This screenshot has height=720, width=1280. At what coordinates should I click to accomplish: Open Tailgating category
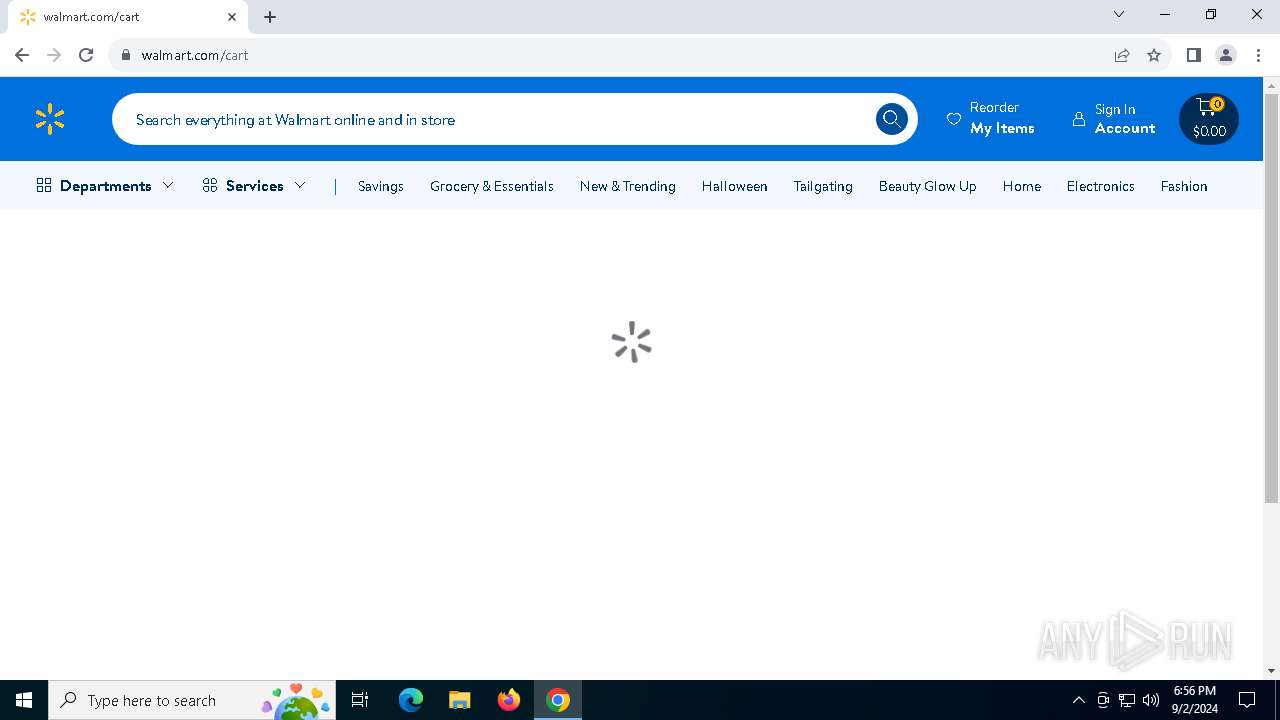pyautogui.click(x=823, y=186)
